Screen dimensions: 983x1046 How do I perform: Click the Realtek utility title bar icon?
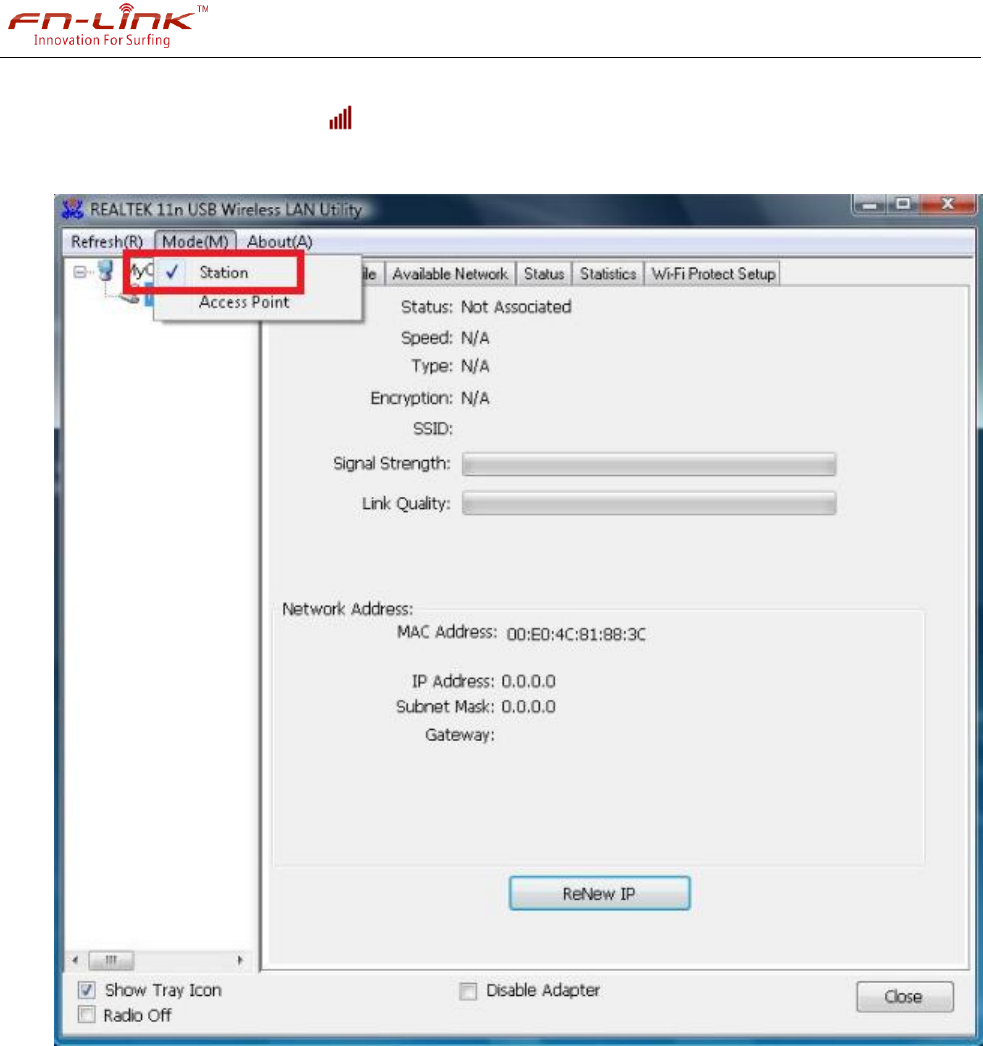[72, 209]
